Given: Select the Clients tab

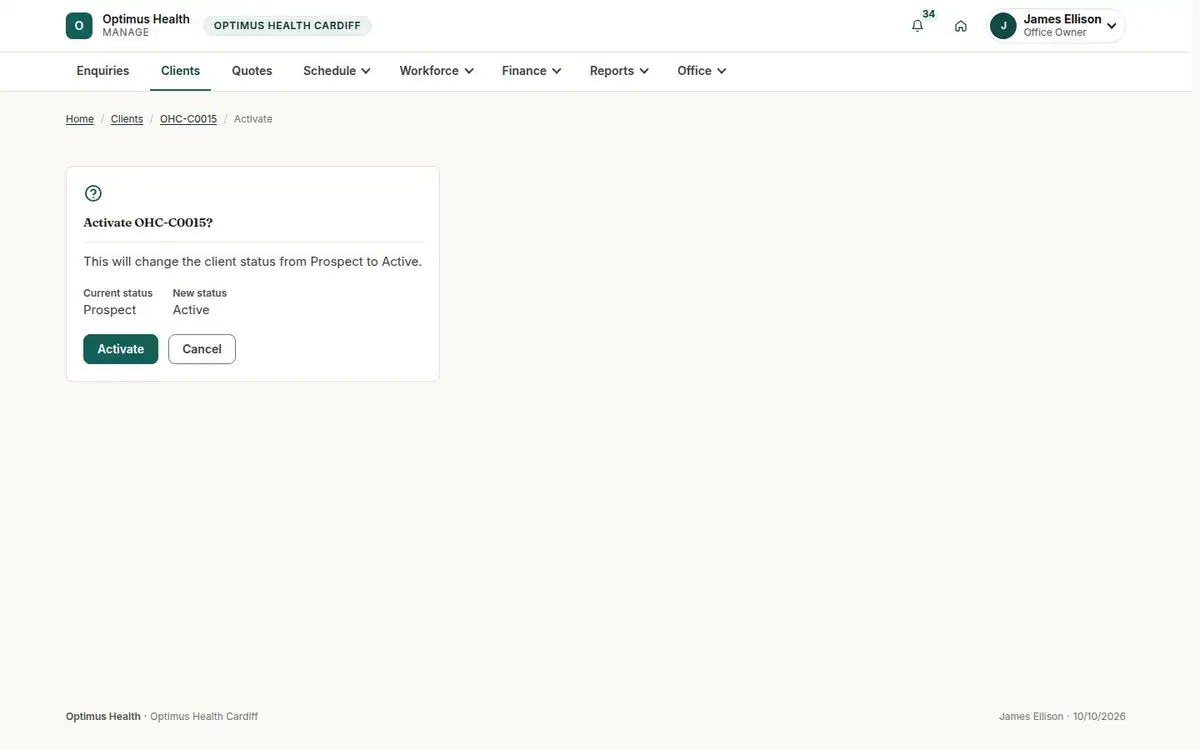Looking at the screenshot, I should 181,71.
